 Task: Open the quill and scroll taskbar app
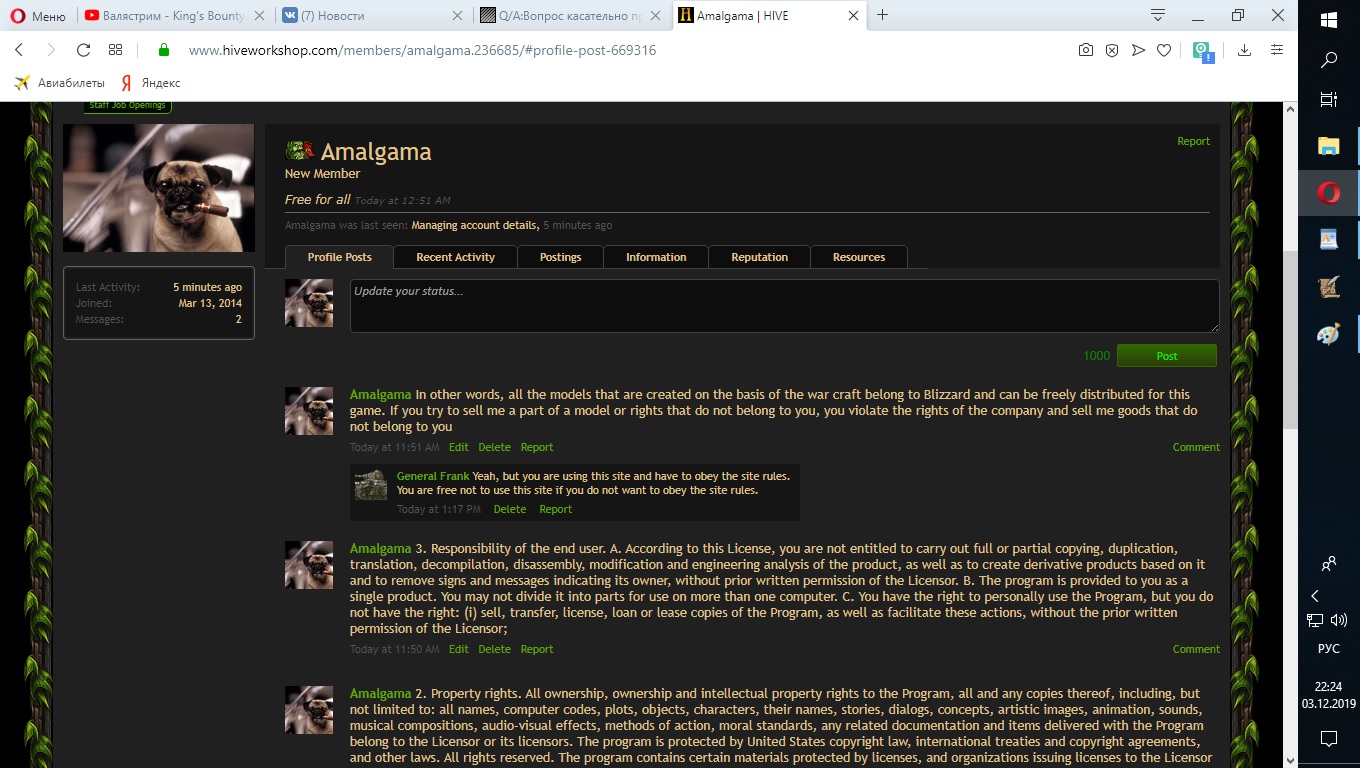tap(1329, 287)
